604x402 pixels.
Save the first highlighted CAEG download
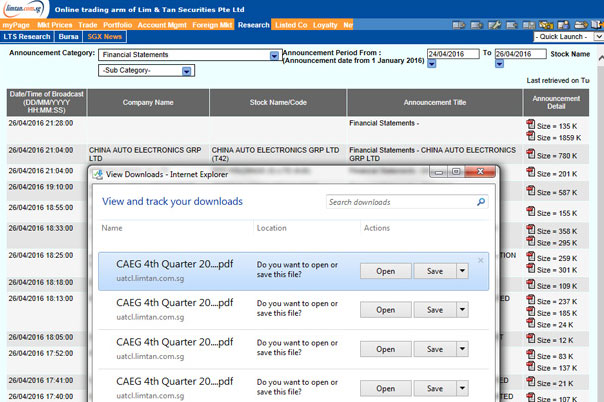point(435,271)
